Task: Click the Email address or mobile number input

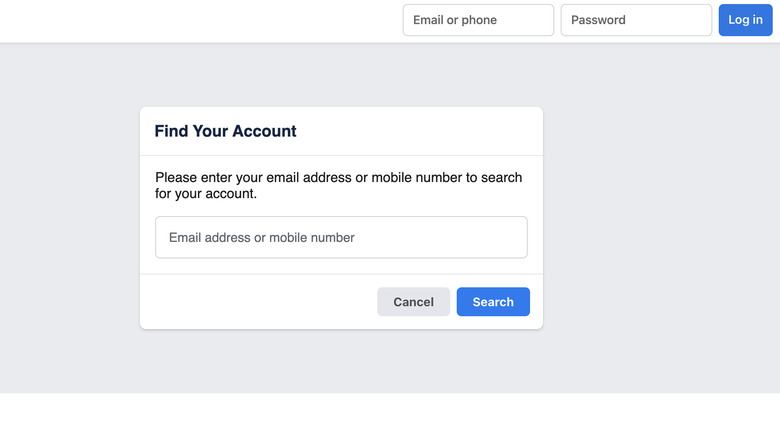Action: 341,238
